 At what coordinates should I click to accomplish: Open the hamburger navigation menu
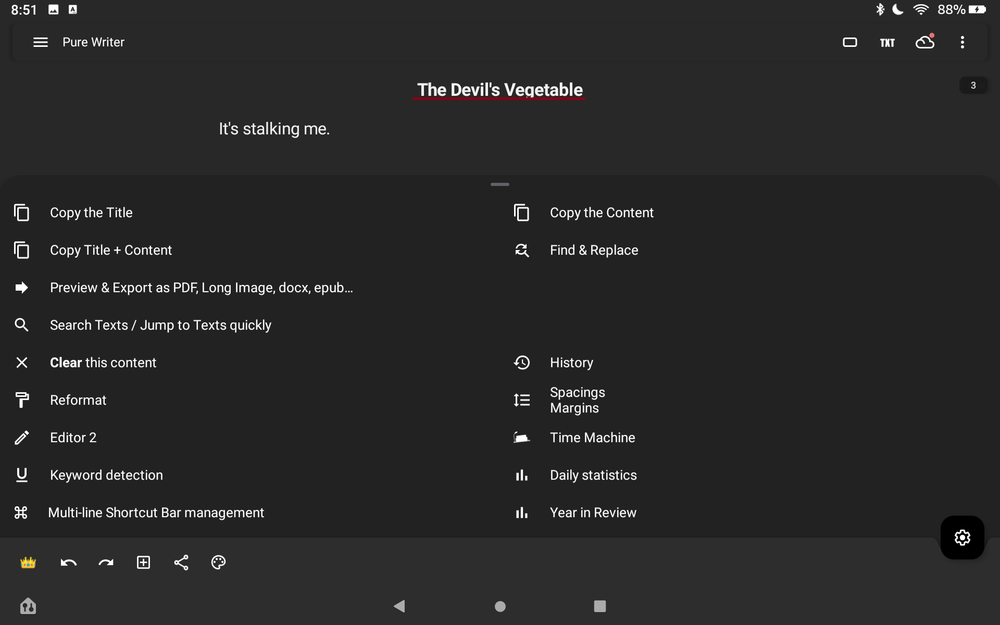pyautogui.click(x=40, y=42)
